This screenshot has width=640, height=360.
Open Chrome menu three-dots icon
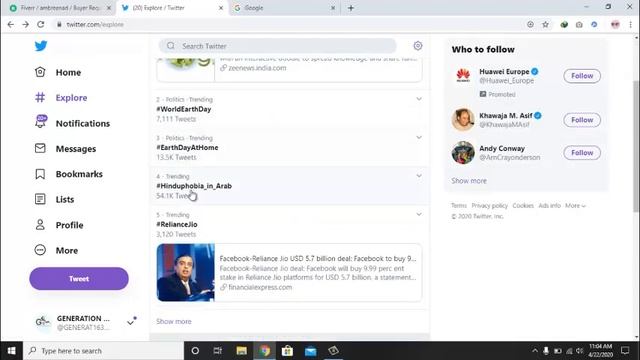pos(631,24)
